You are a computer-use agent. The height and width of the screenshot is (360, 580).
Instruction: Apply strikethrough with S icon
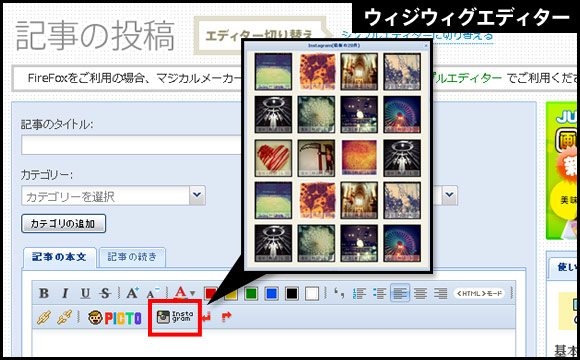[105, 293]
